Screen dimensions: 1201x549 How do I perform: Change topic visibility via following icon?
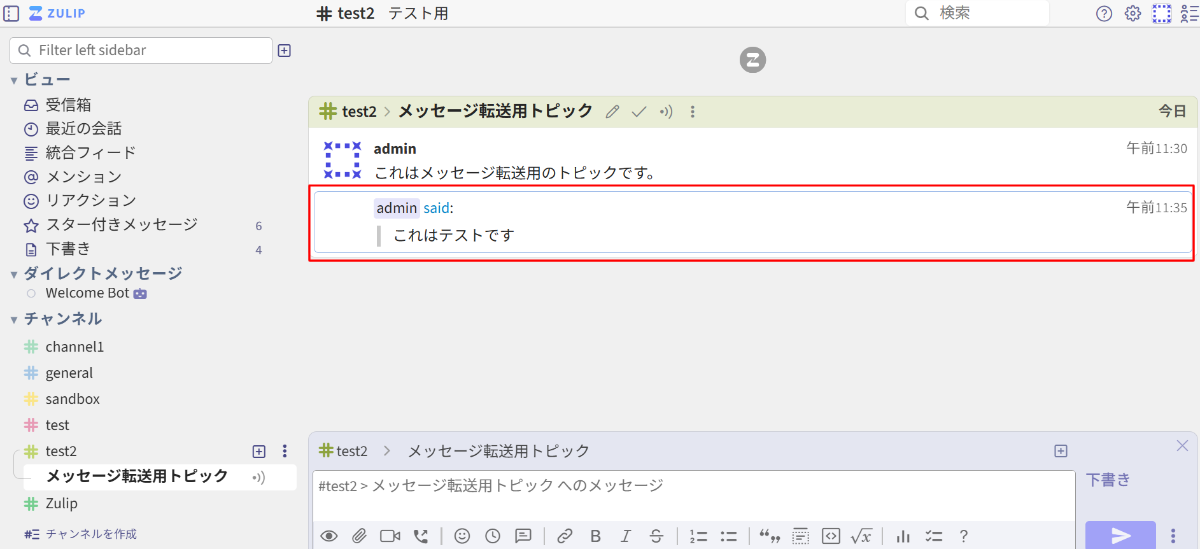[x=666, y=112]
